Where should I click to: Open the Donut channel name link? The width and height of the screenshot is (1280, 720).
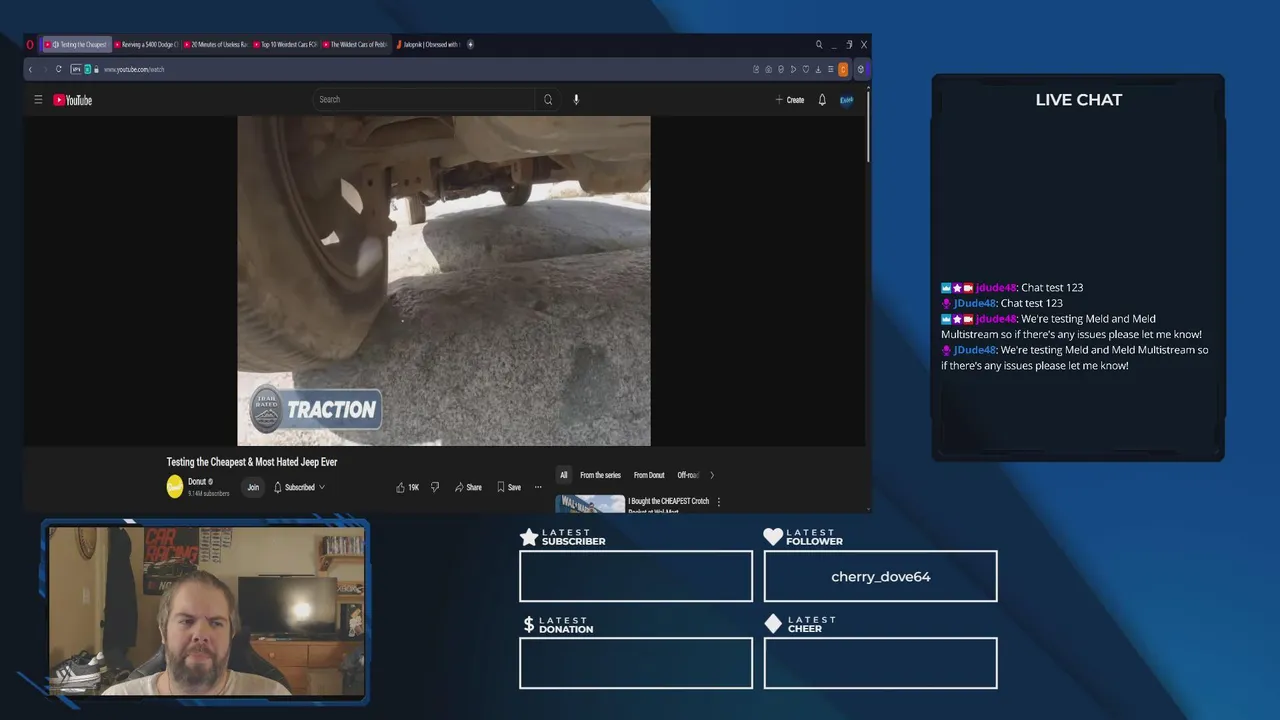[x=197, y=482]
